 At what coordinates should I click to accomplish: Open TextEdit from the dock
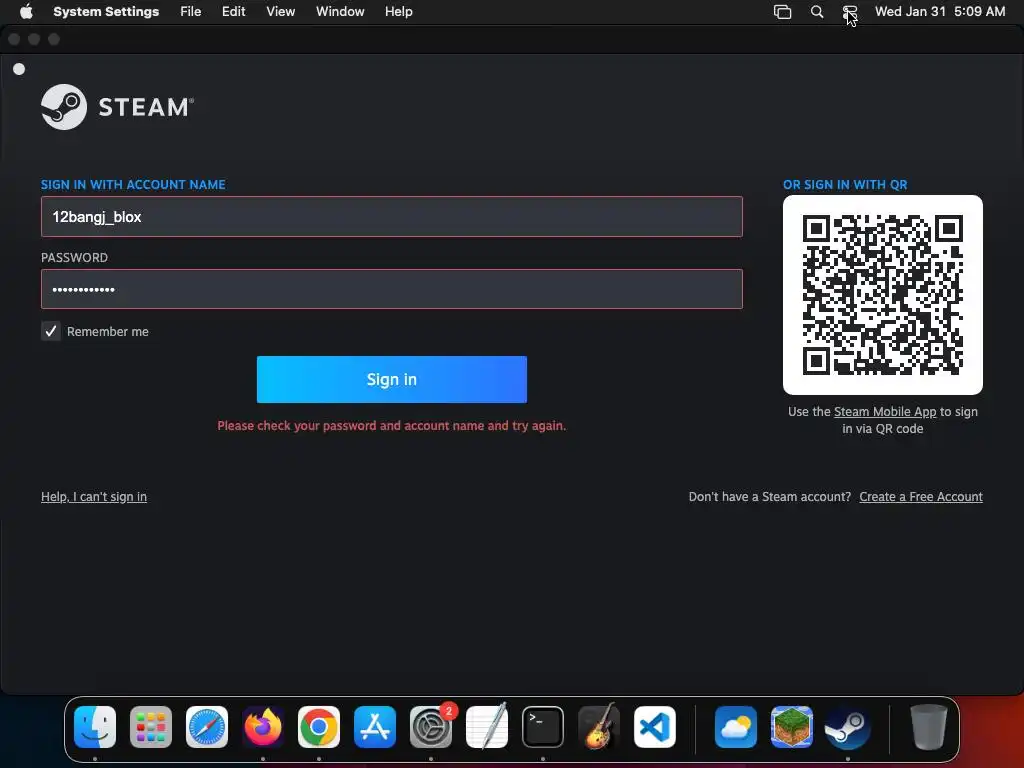click(x=487, y=727)
